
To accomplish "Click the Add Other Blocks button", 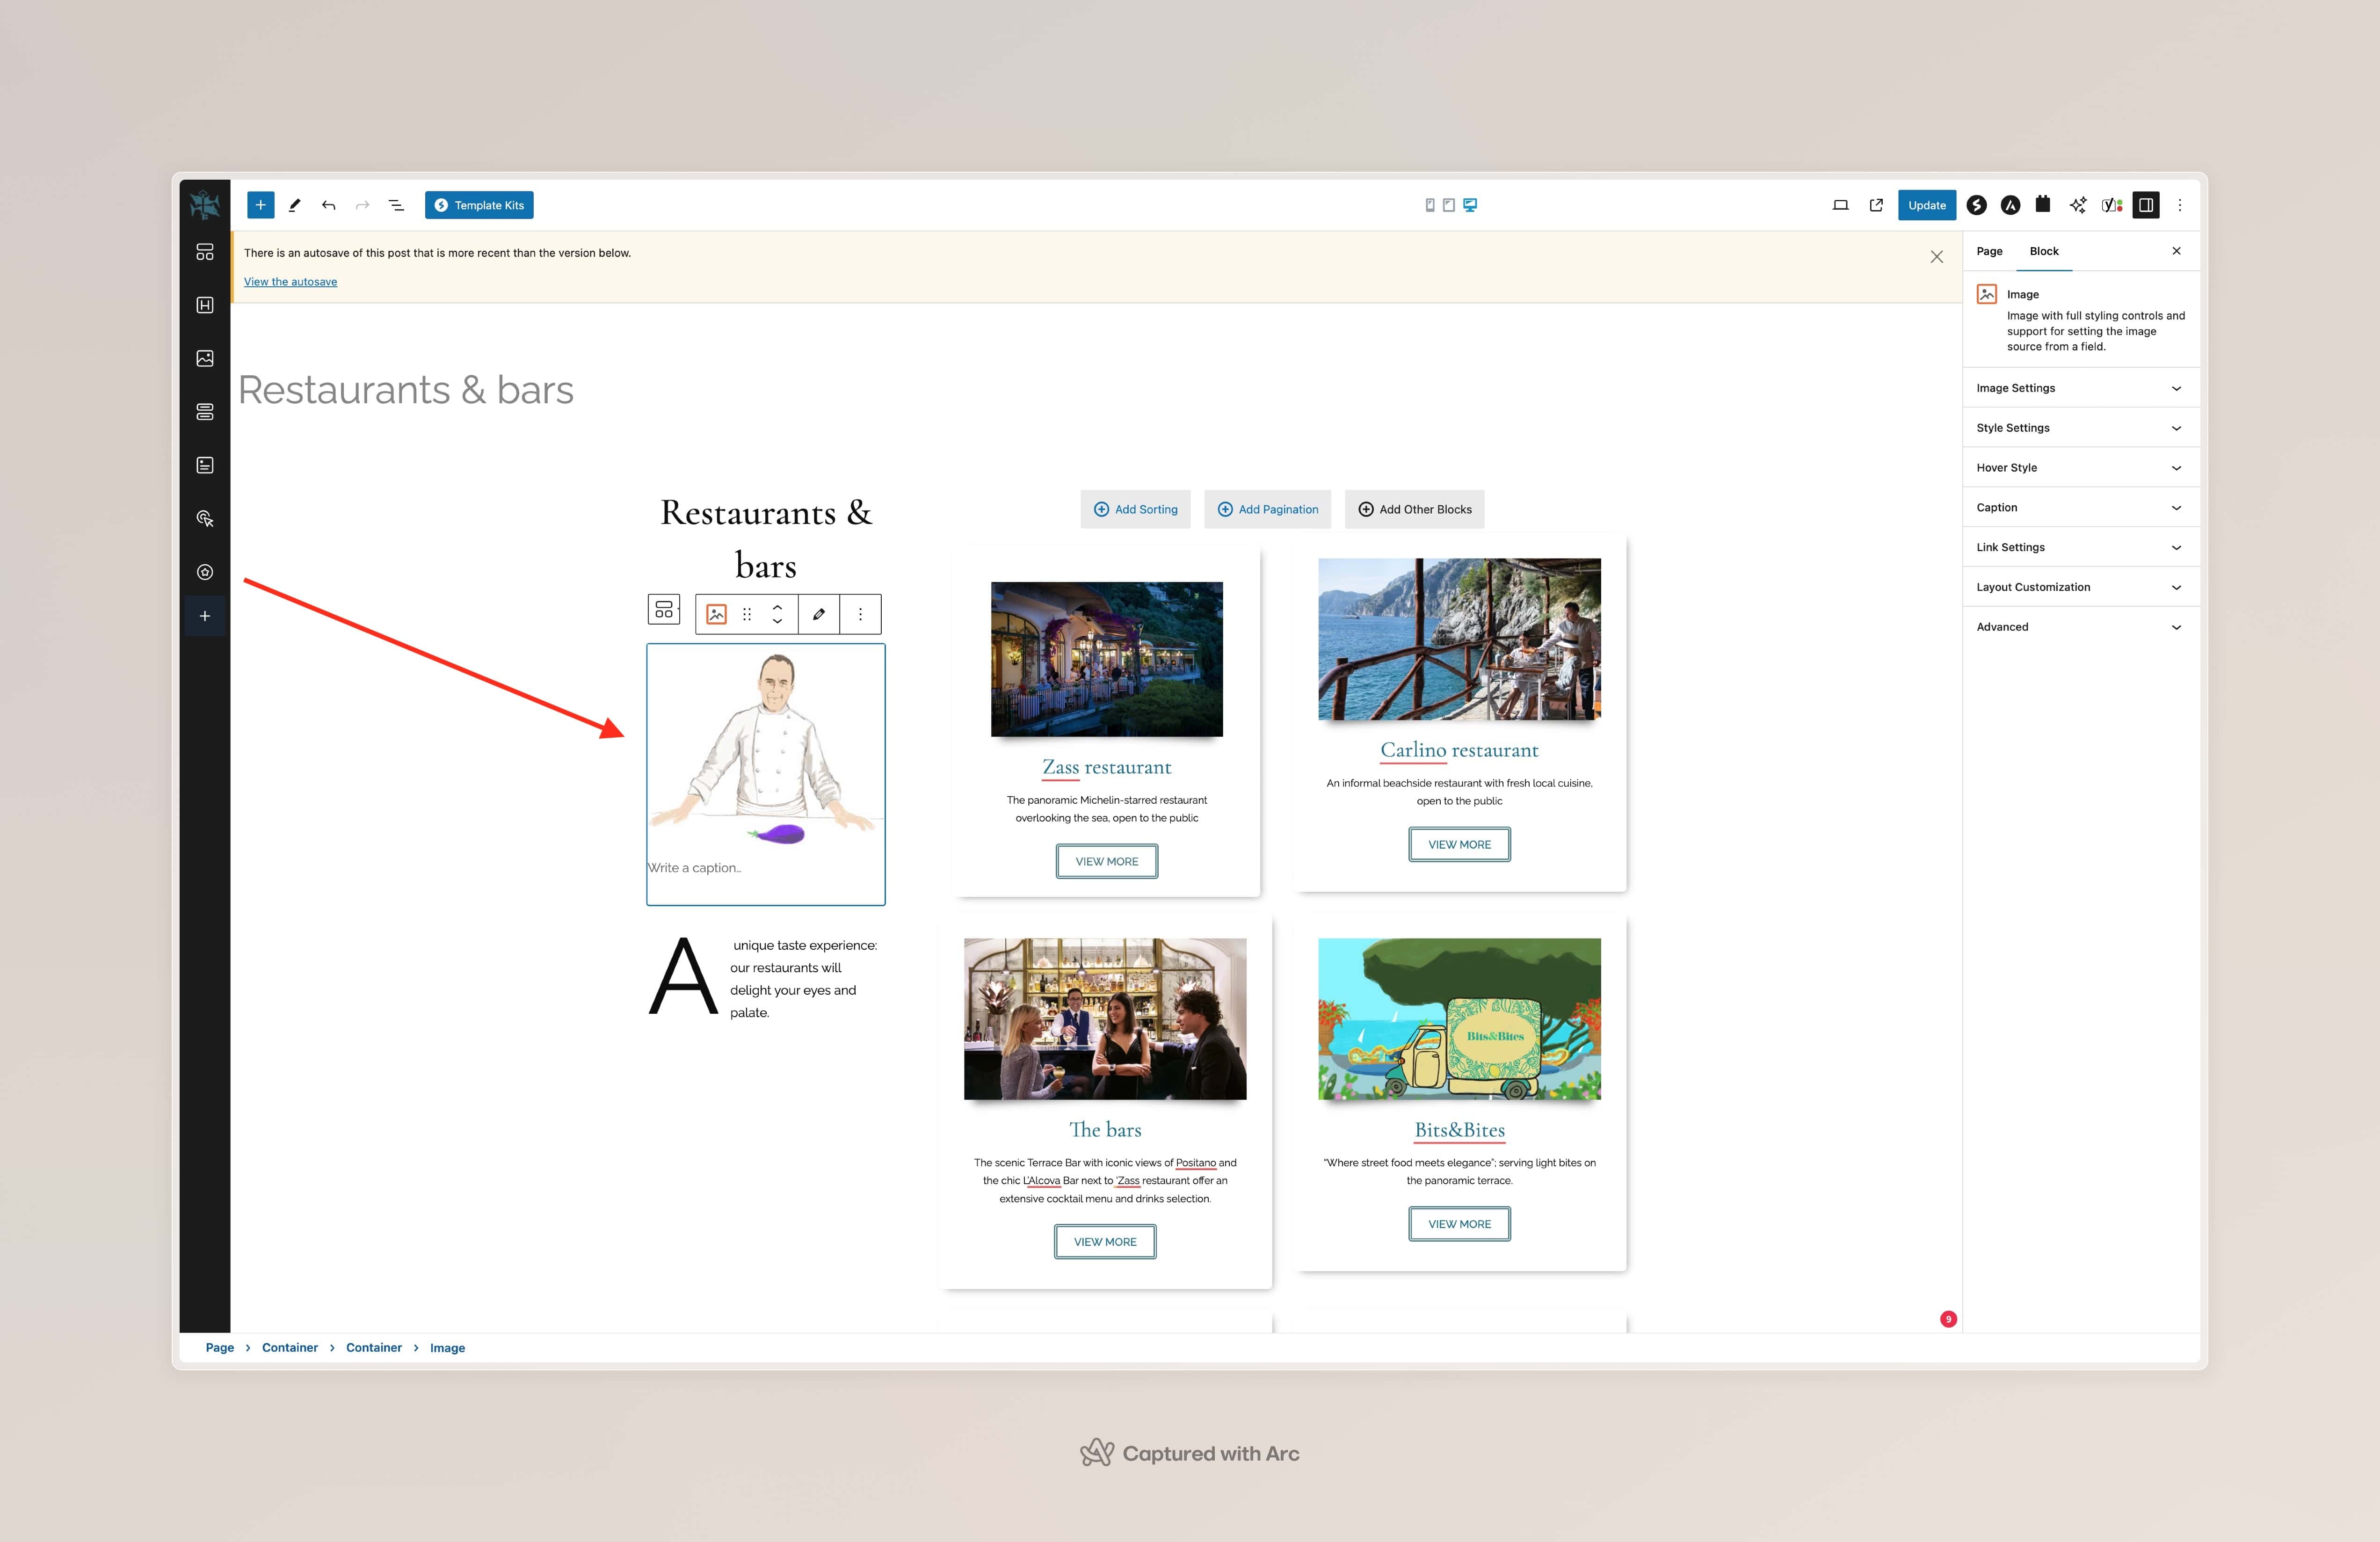I will point(1414,509).
